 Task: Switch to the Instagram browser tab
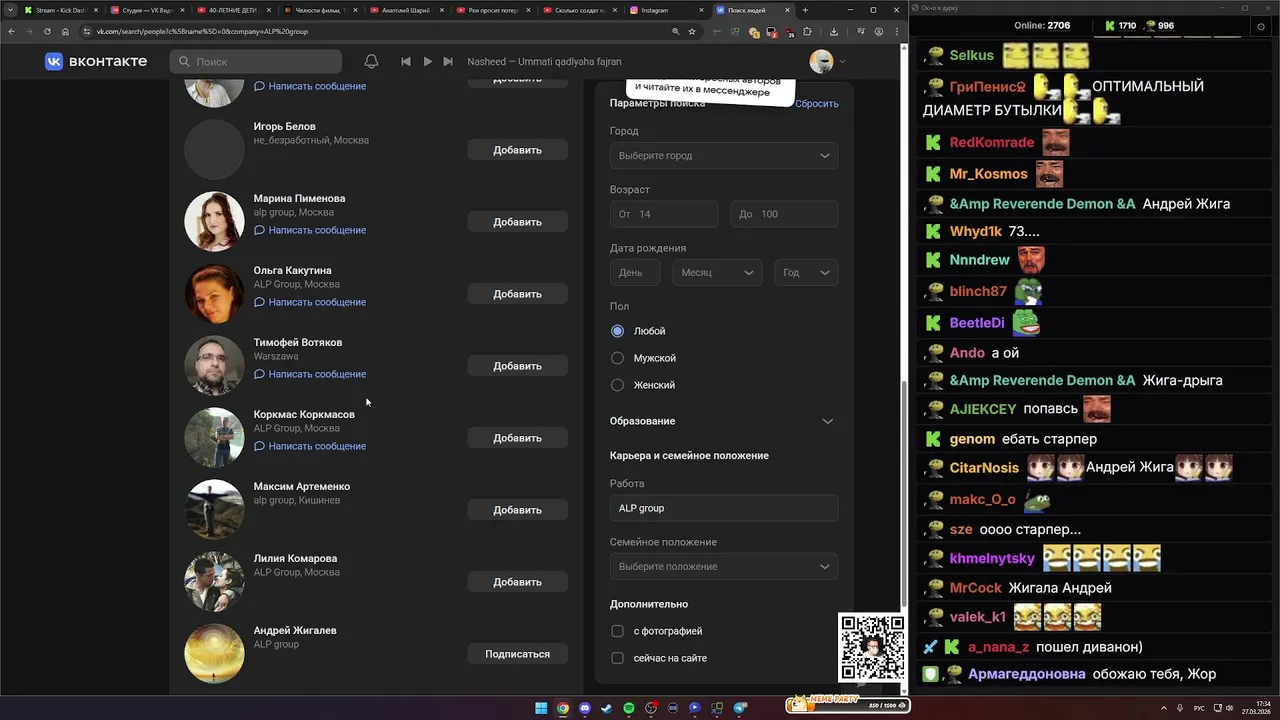tap(667, 10)
